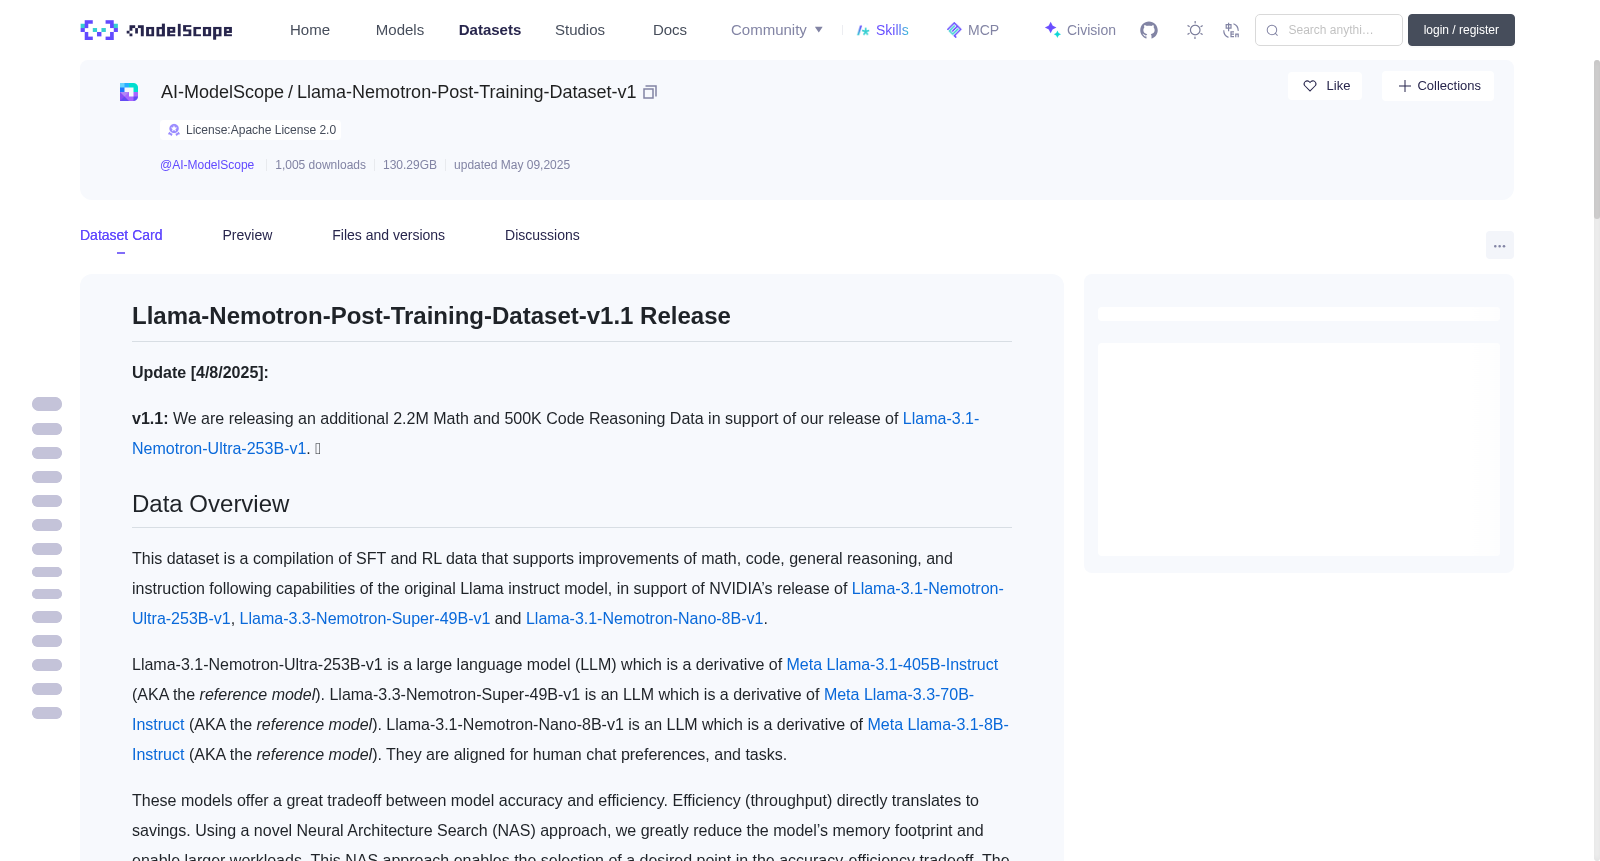Viewport: 1600px width, 861px height.
Task: Click the Civision sparkle icon
Action: coord(1052,30)
